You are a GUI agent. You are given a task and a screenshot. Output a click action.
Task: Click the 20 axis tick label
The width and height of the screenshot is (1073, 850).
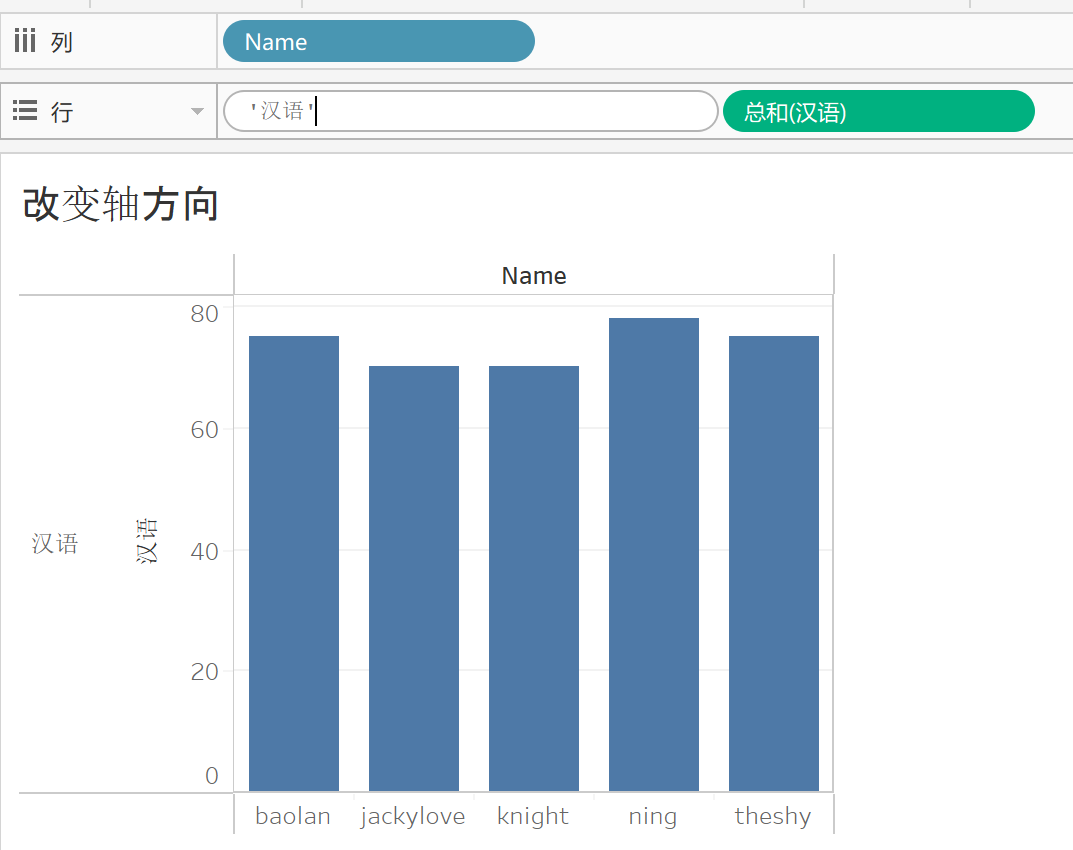205,672
